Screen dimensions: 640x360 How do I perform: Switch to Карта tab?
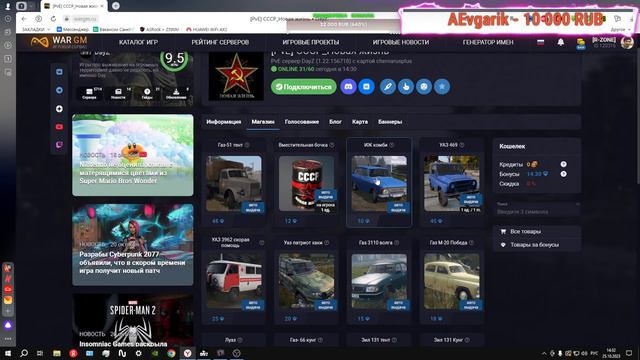pos(360,122)
